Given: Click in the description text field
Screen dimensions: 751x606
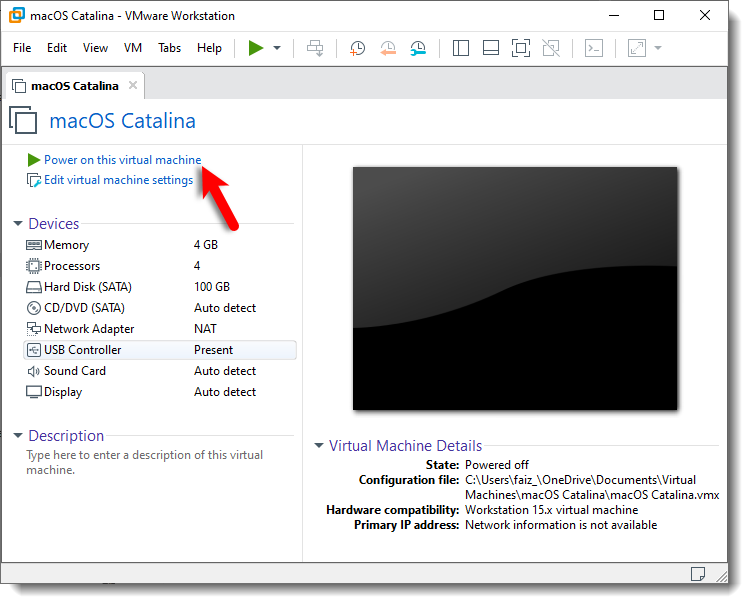Looking at the screenshot, I should click(x=145, y=462).
